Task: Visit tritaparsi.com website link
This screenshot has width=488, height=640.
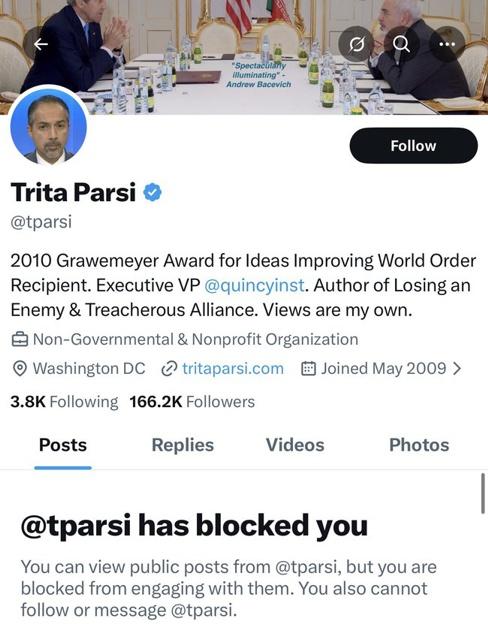Action: tap(233, 369)
